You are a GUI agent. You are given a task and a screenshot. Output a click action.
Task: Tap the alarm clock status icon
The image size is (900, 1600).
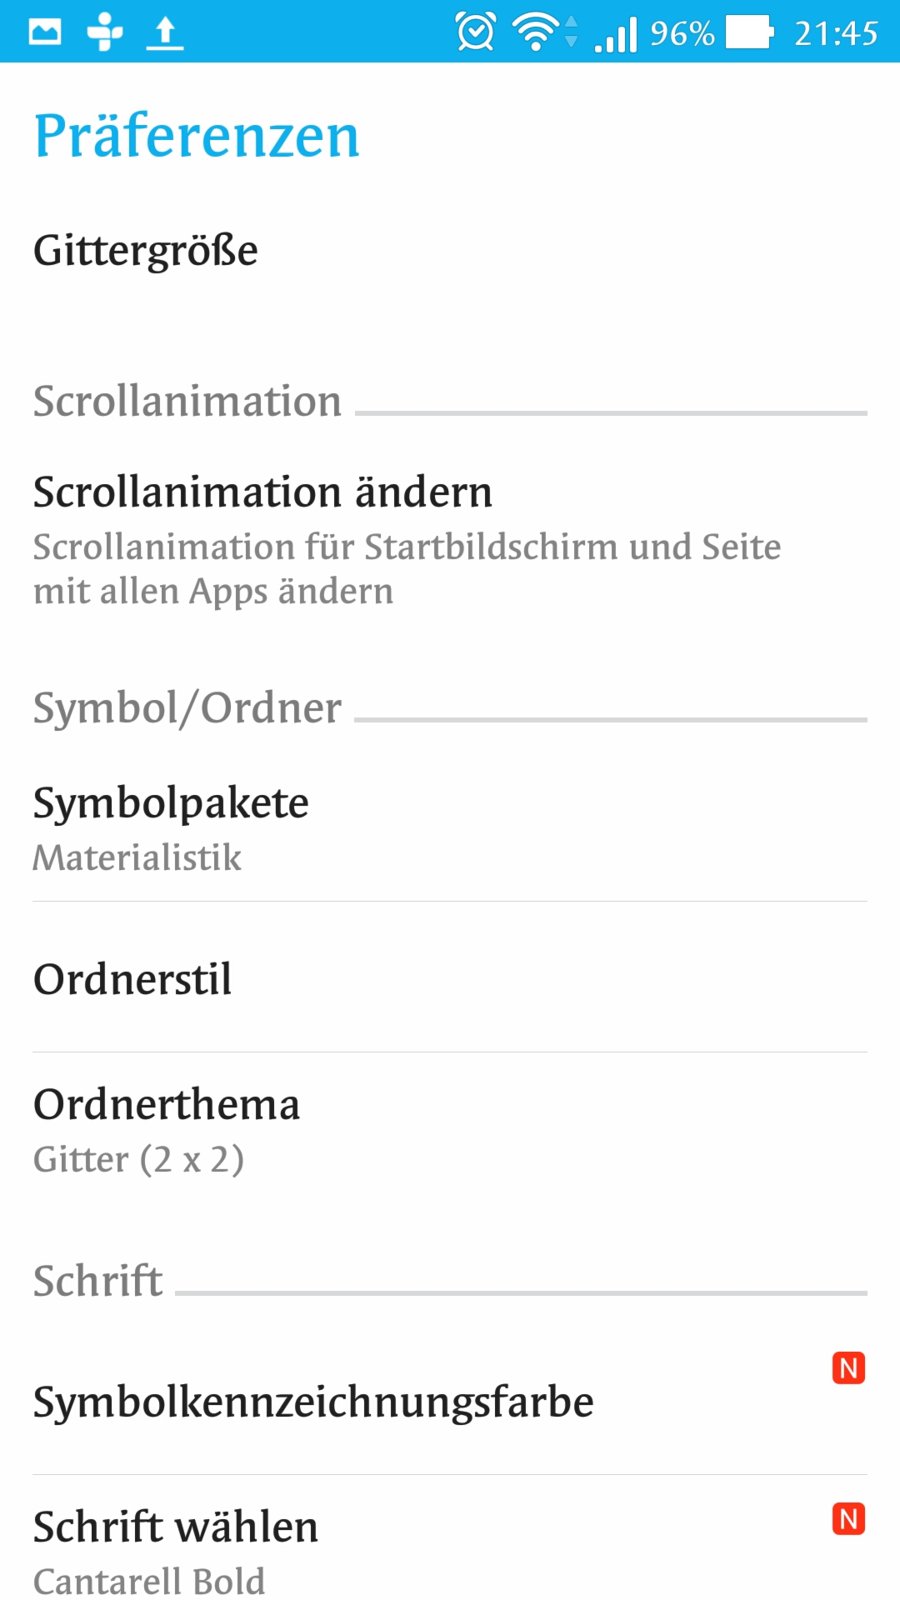point(475,32)
